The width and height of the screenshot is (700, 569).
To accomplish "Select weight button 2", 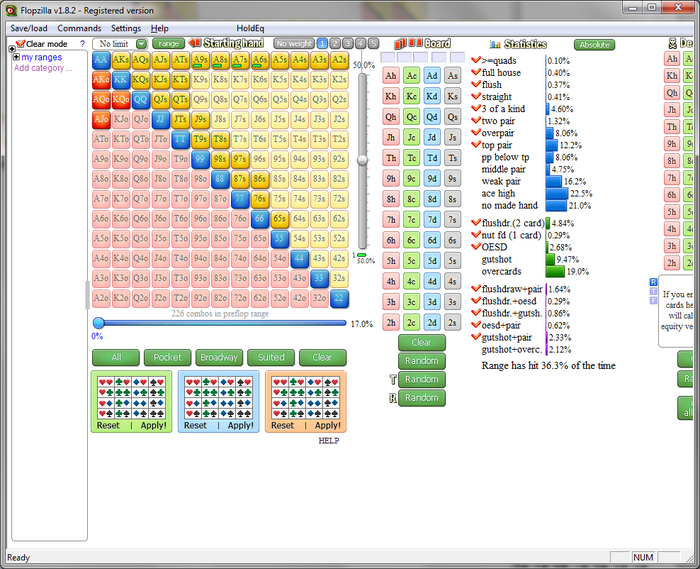I will click(335, 43).
